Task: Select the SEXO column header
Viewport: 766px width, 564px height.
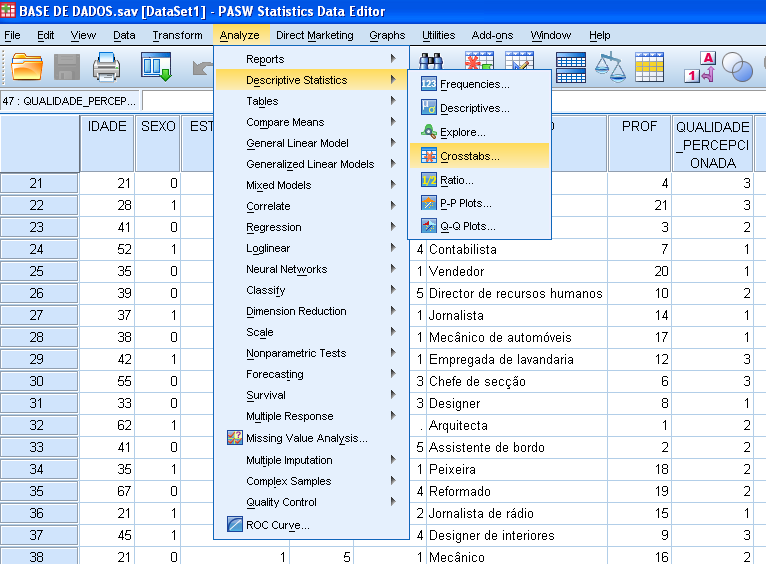Action: 158,144
